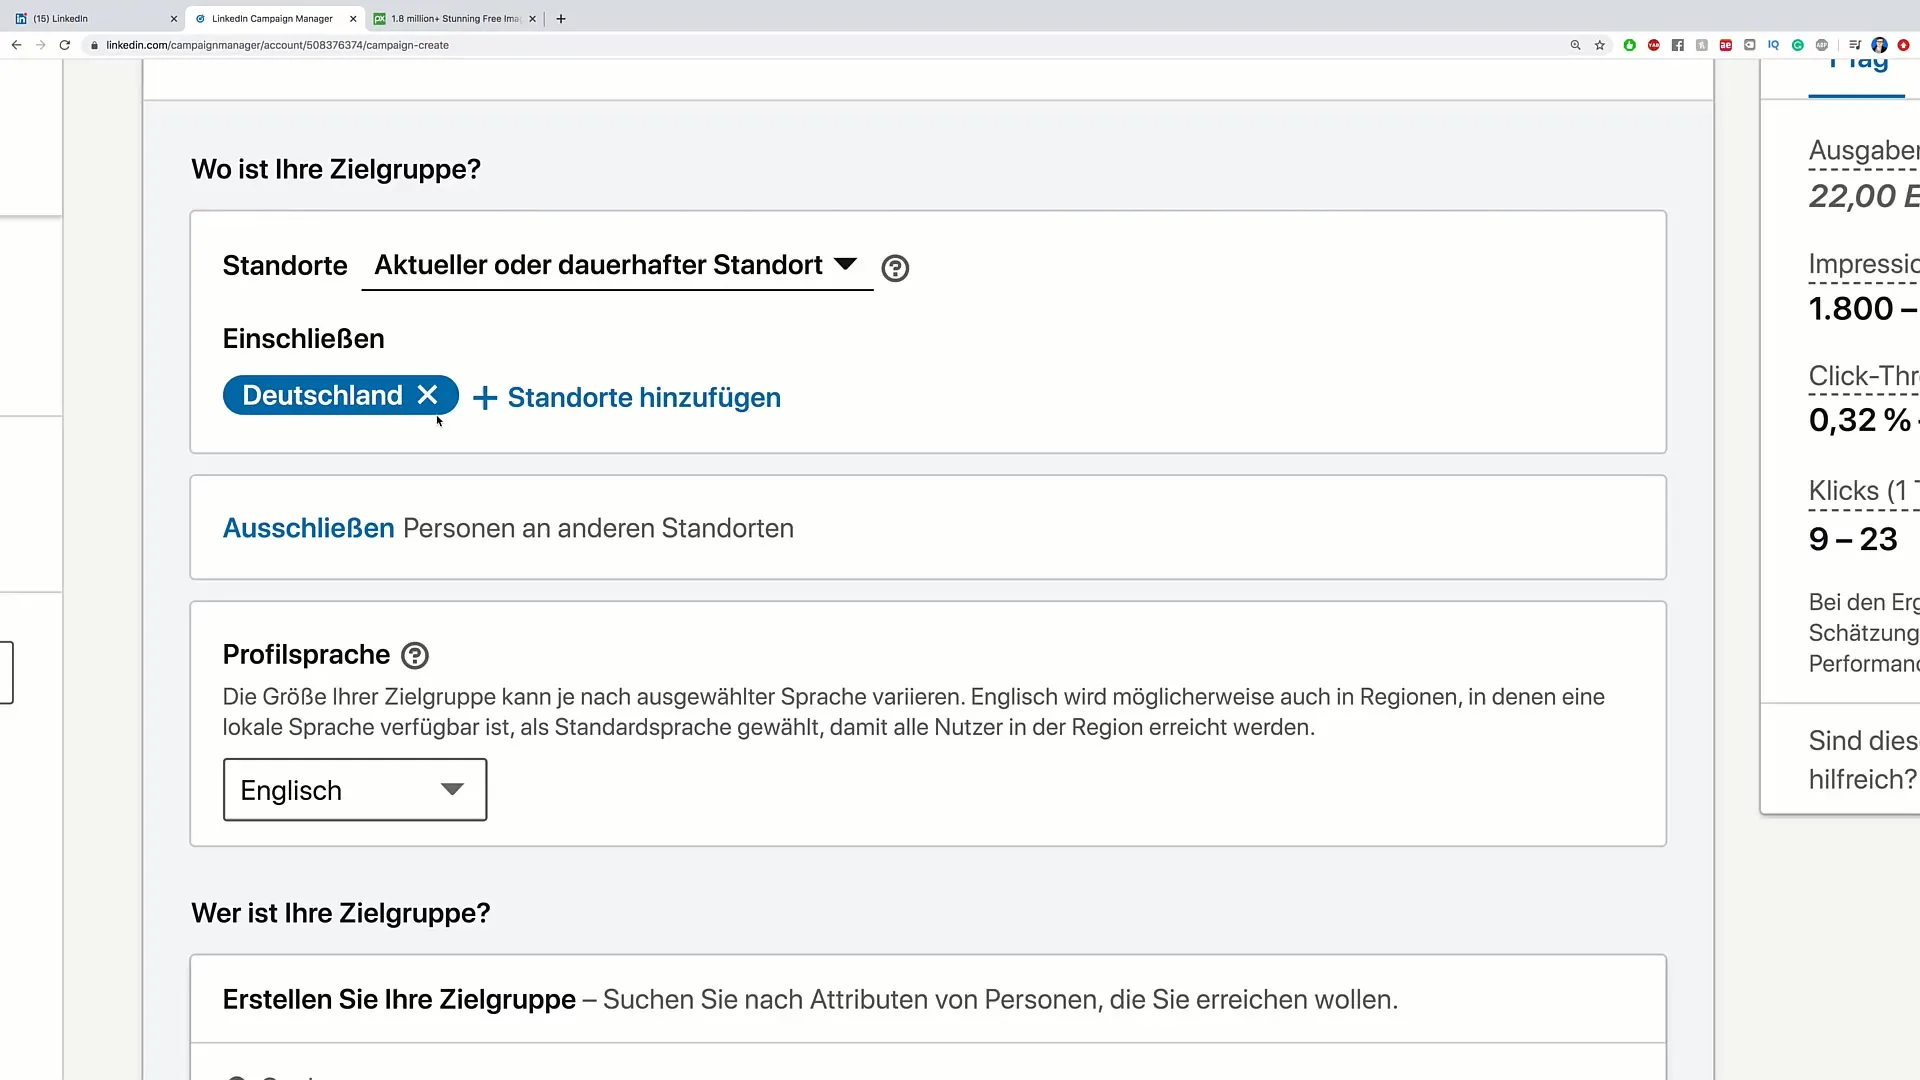Go forward in browser history
Image resolution: width=1920 pixels, height=1080 pixels.
coord(40,45)
